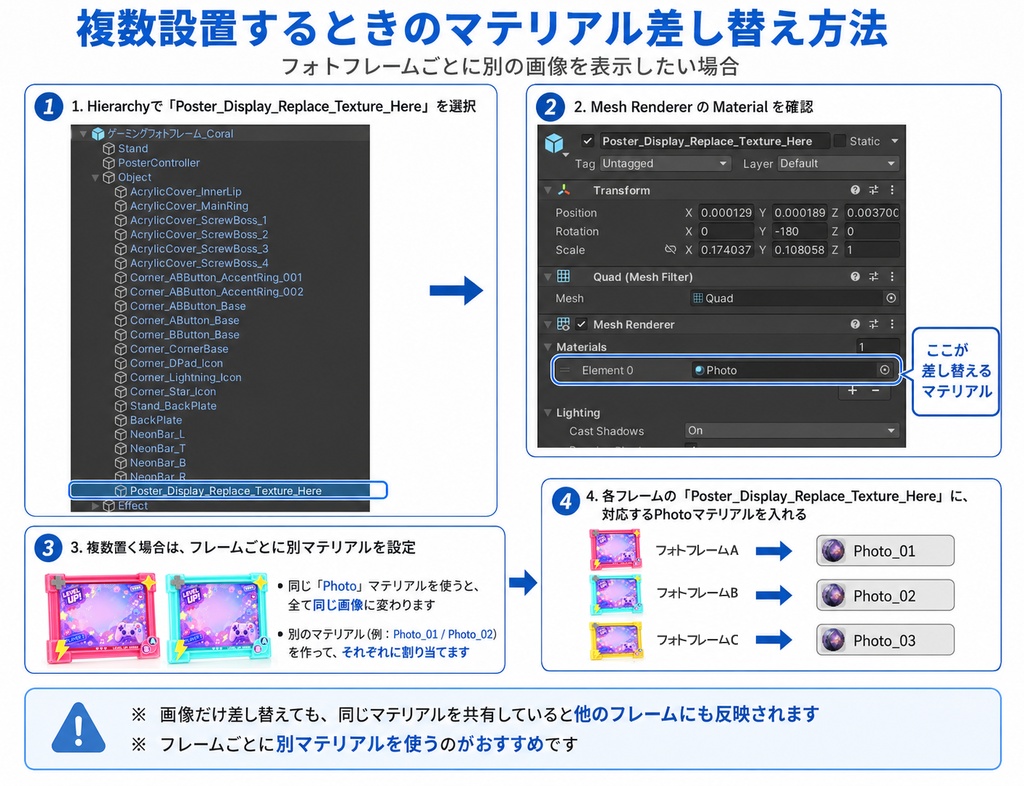The height and width of the screenshot is (786, 1024).
Task: Open Transform component preset settings icon
Action: point(874,190)
